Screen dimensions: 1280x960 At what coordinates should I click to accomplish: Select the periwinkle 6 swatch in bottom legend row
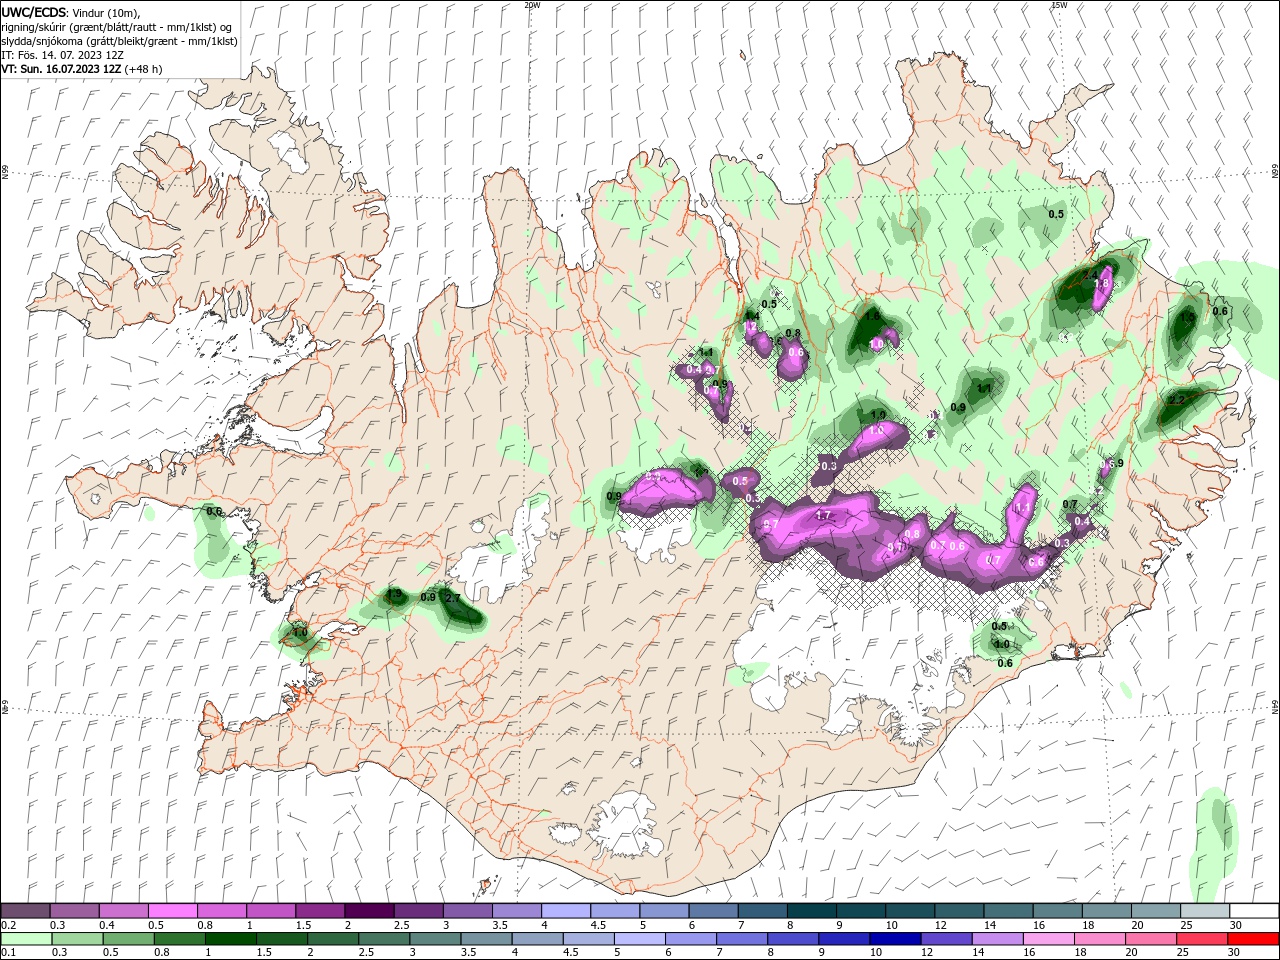(x=690, y=939)
